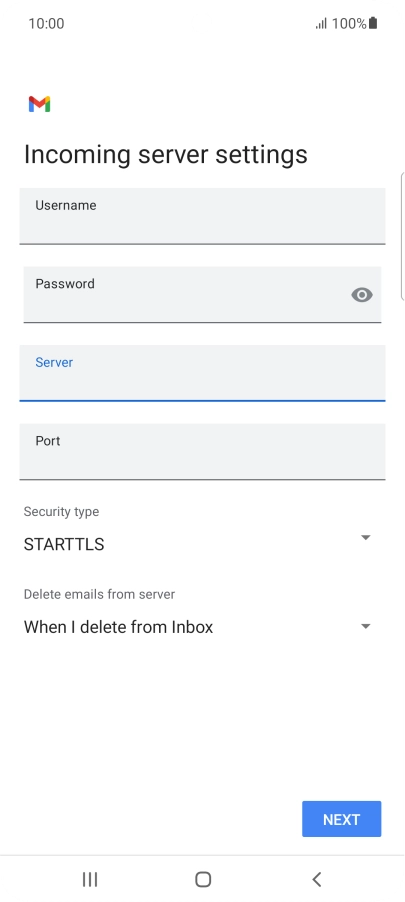Tap the NEXT button
The width and height of the screenshot is (405, 902).
point(342,819)
